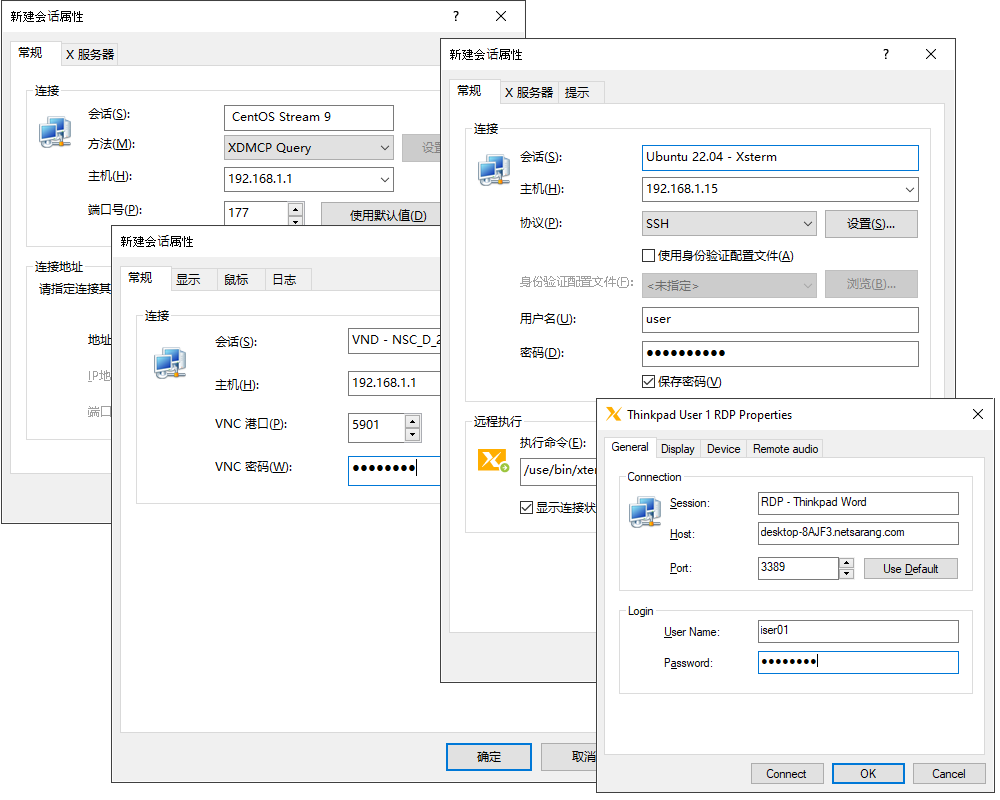Decrease the RDP port 3389 value

point(846,574)
